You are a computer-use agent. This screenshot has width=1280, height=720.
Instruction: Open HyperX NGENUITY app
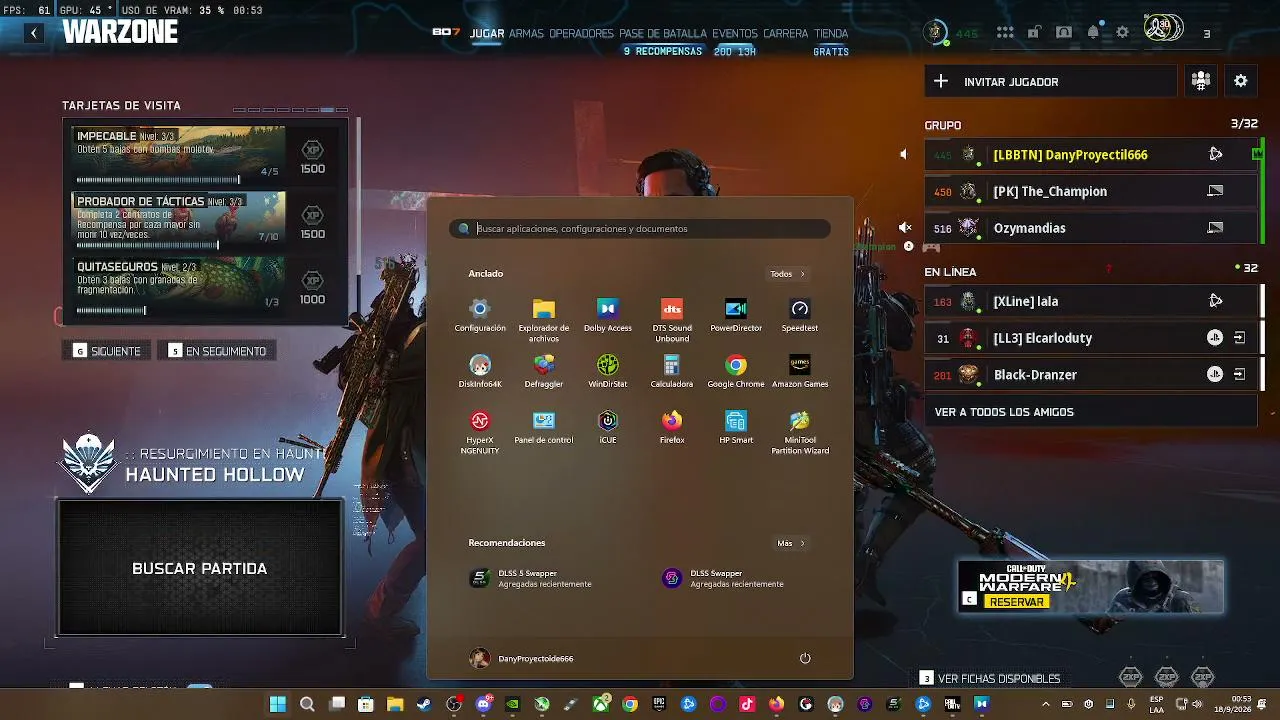[480, 432]
